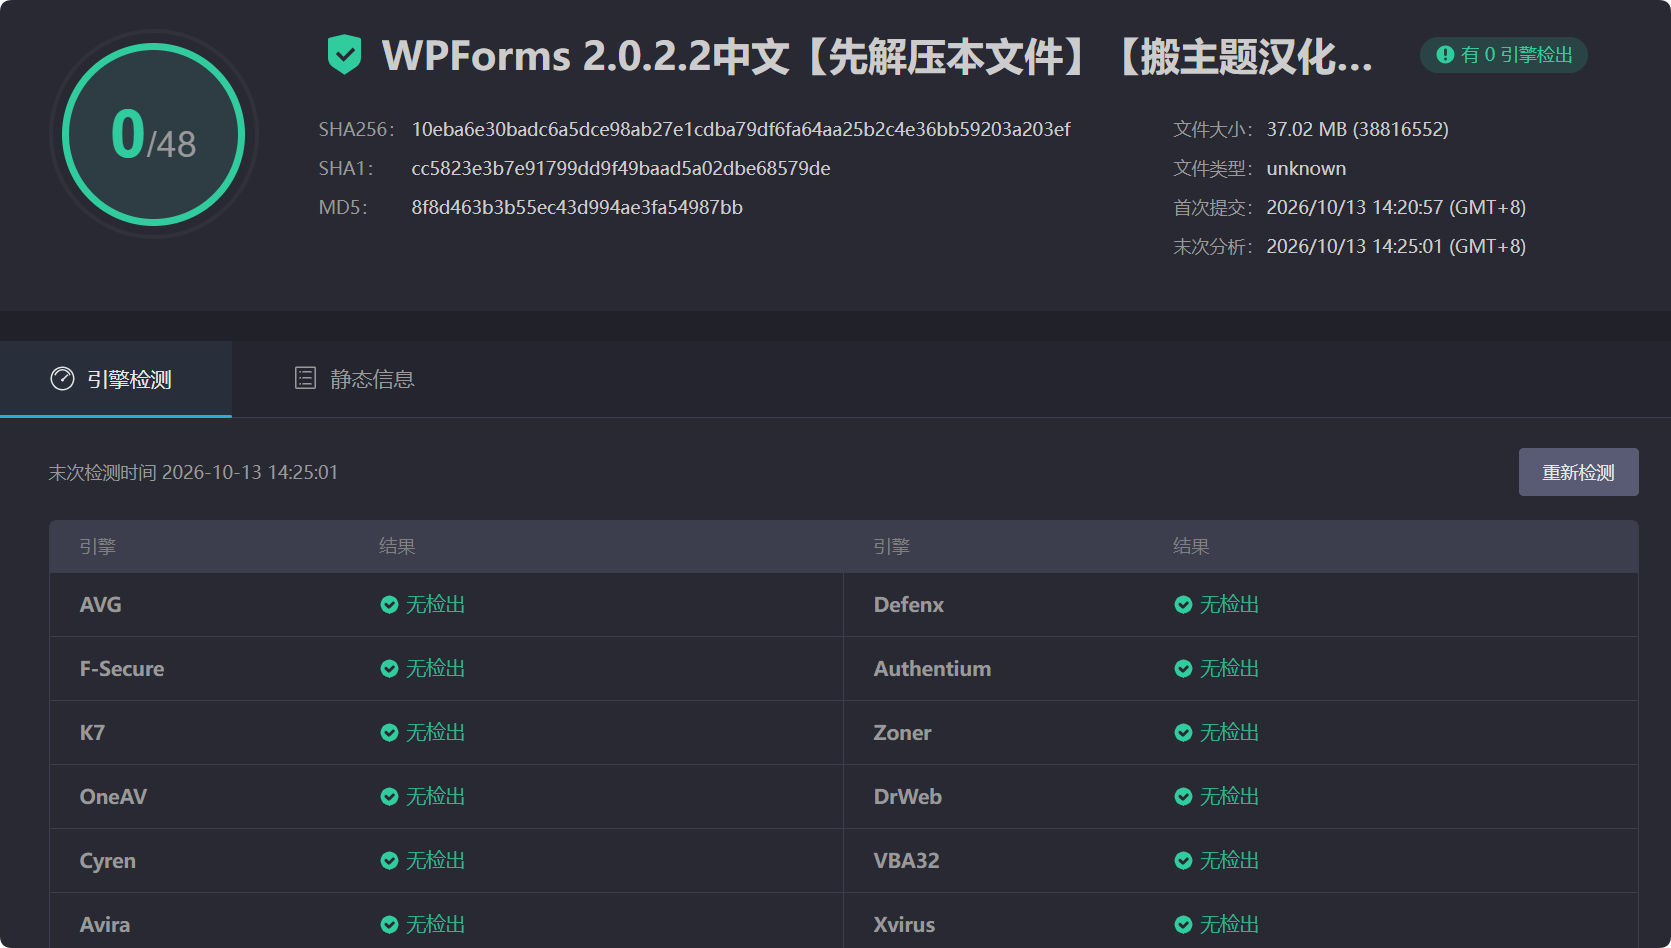
Task: Click the check icon in Defenx row
Action: [x=1183, y=605]
